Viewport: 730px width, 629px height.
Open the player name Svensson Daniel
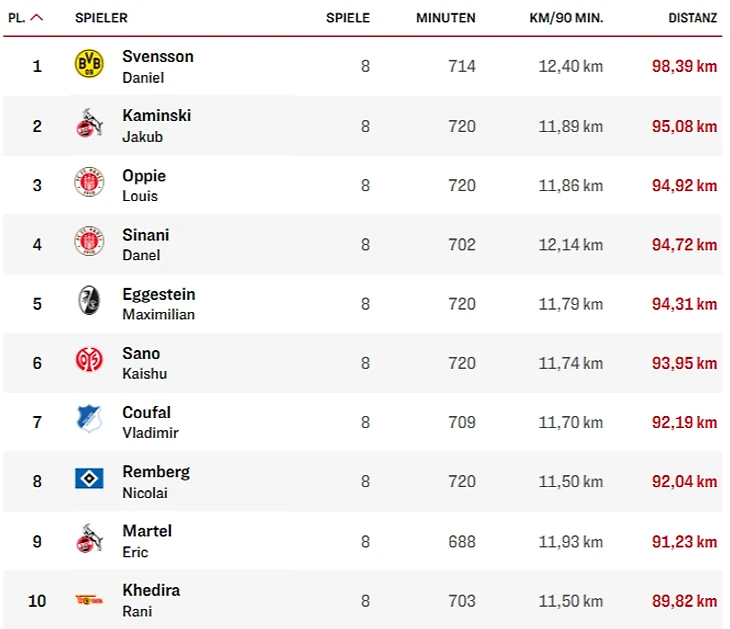157,66
